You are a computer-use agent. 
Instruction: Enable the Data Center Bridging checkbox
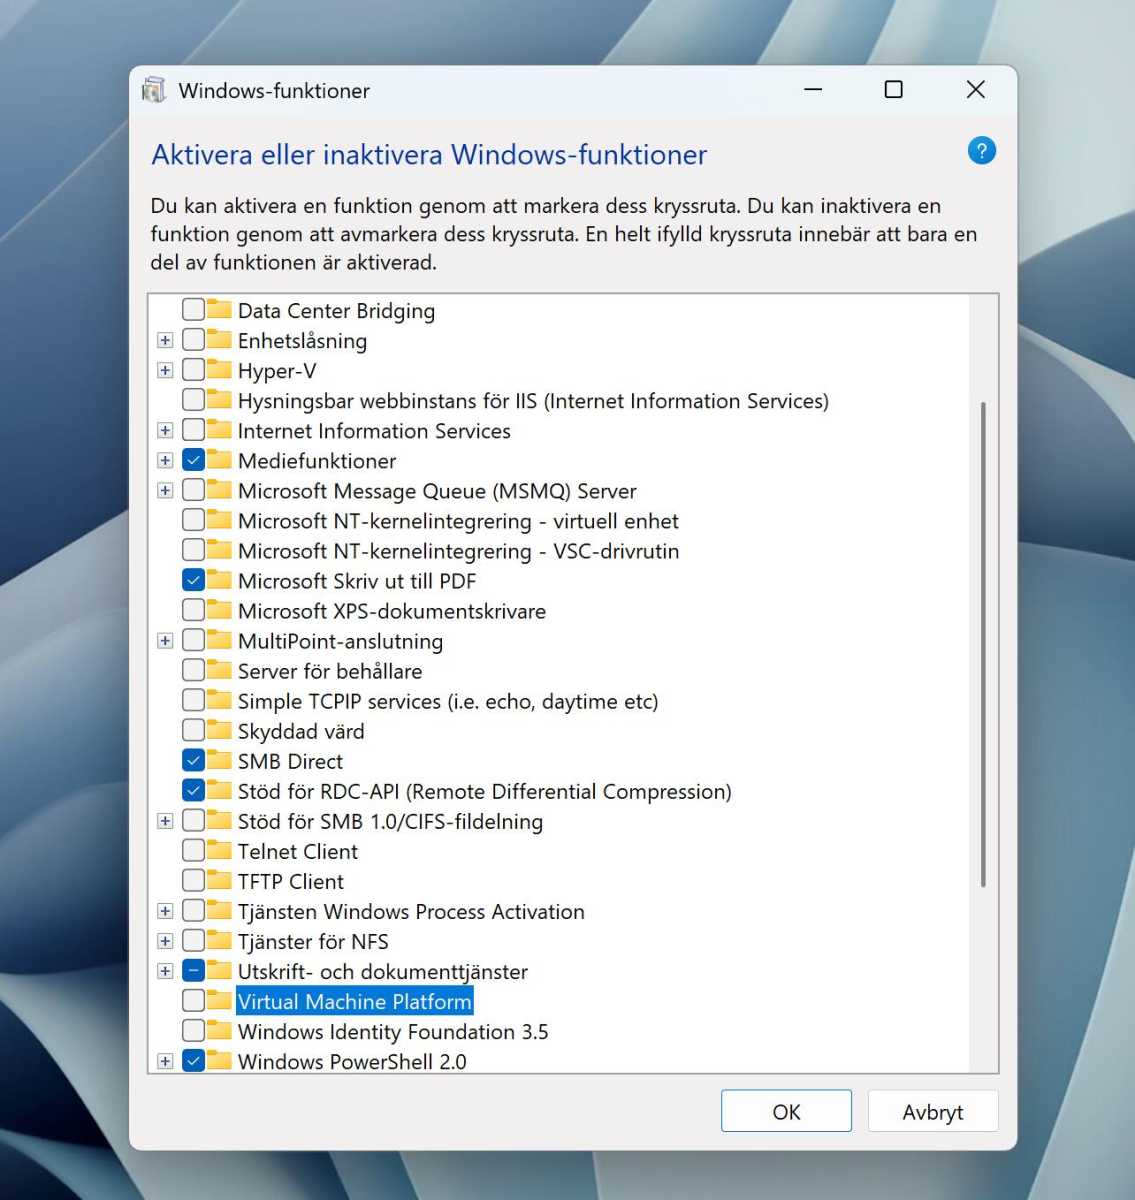coord(193,309)
